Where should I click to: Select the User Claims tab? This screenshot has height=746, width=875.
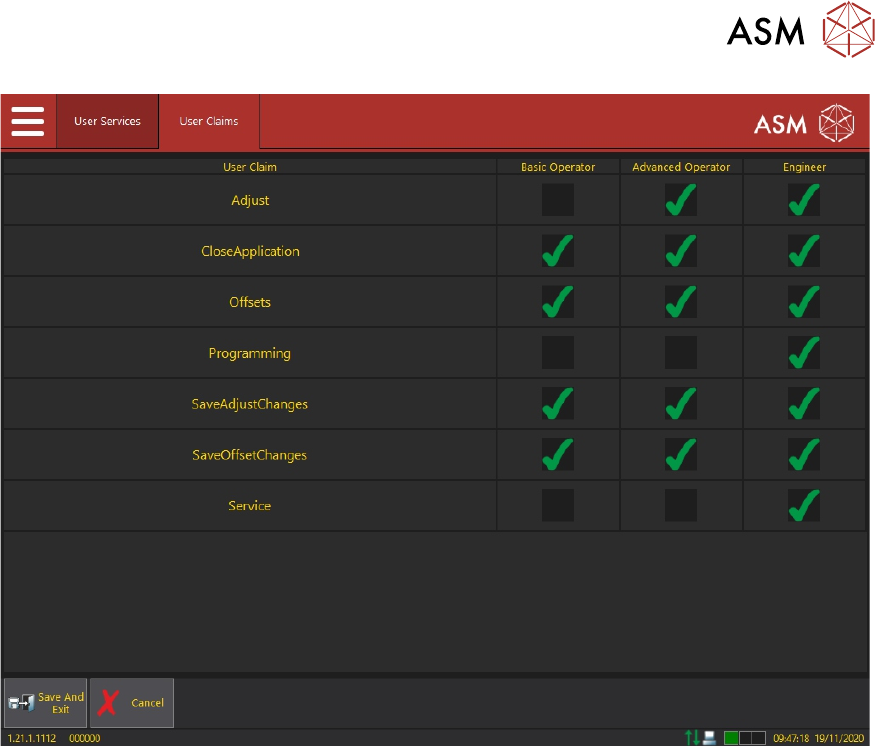209,122
